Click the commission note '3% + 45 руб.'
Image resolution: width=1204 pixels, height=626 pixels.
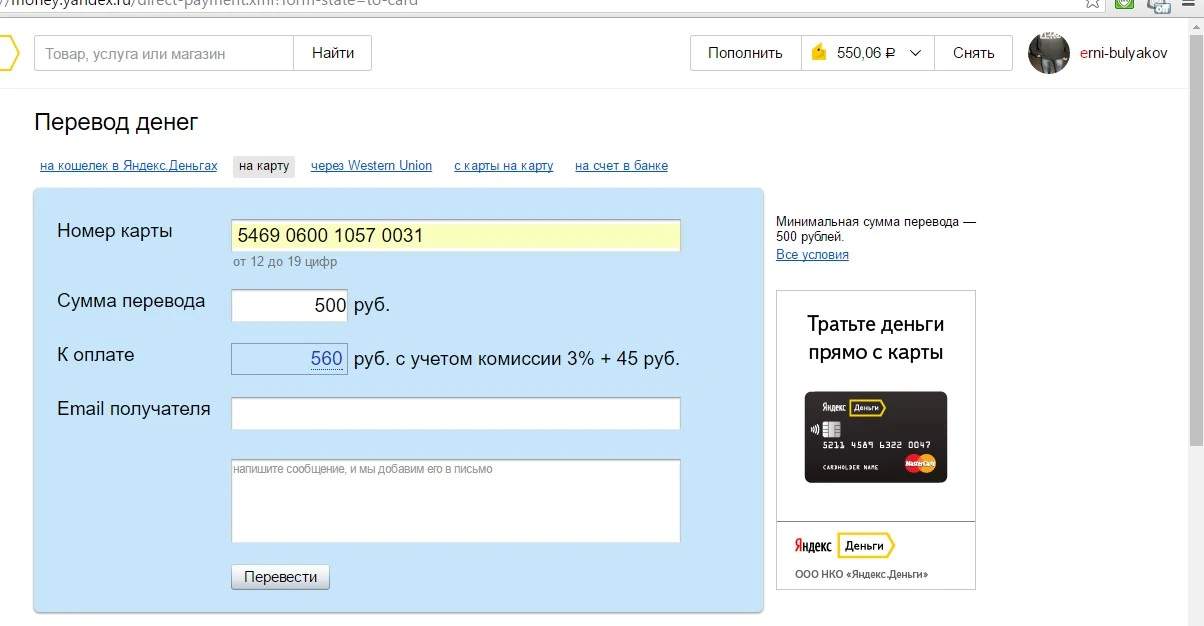pyautogui.click(x=625, y=359)
